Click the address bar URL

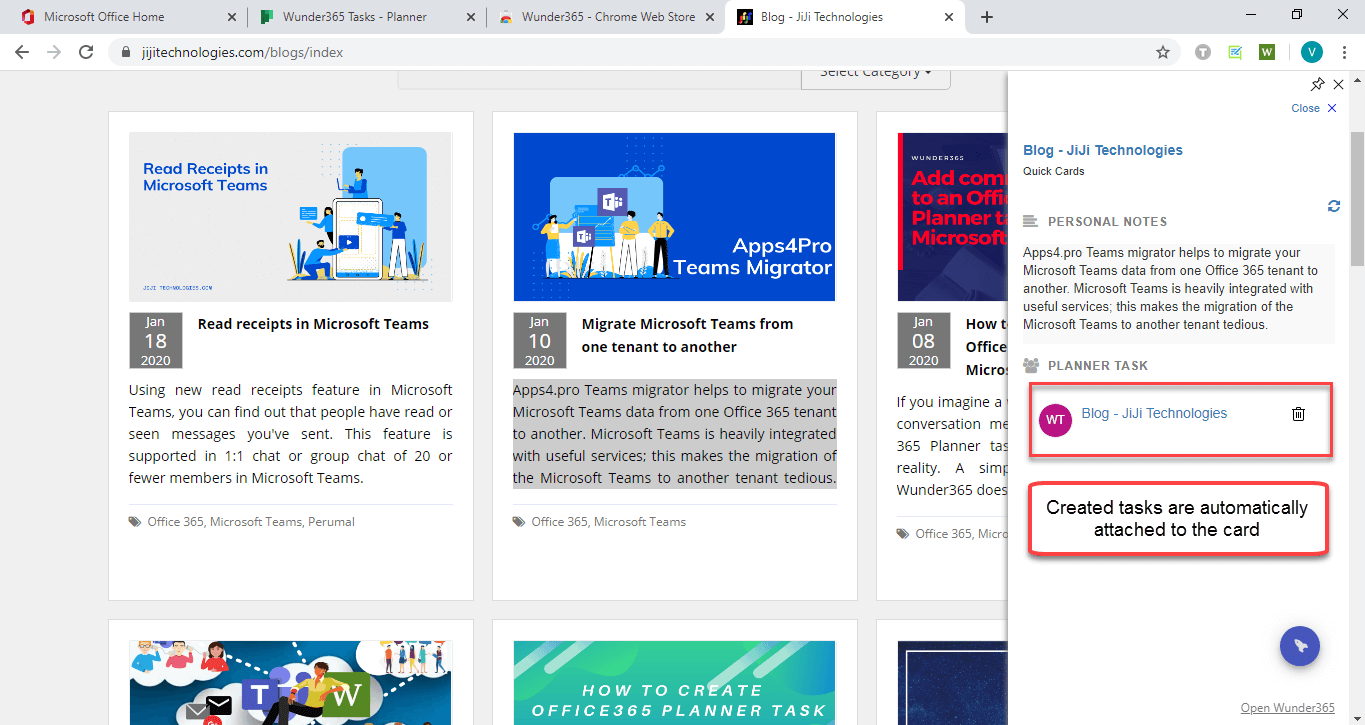point(243,52)
